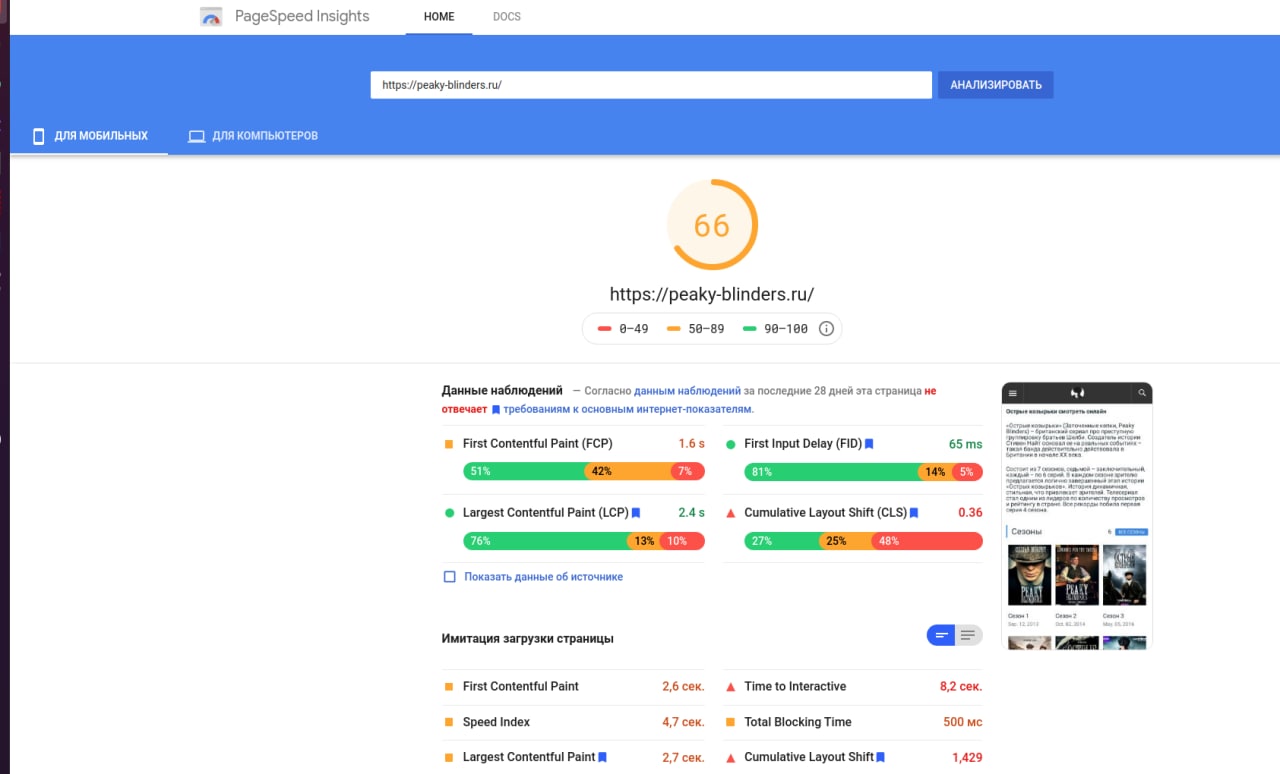The height and width of the screenshot is (774, 1280).
Task: Click Total Blocking Time value '500 мс'
Action: click(963, 722)
